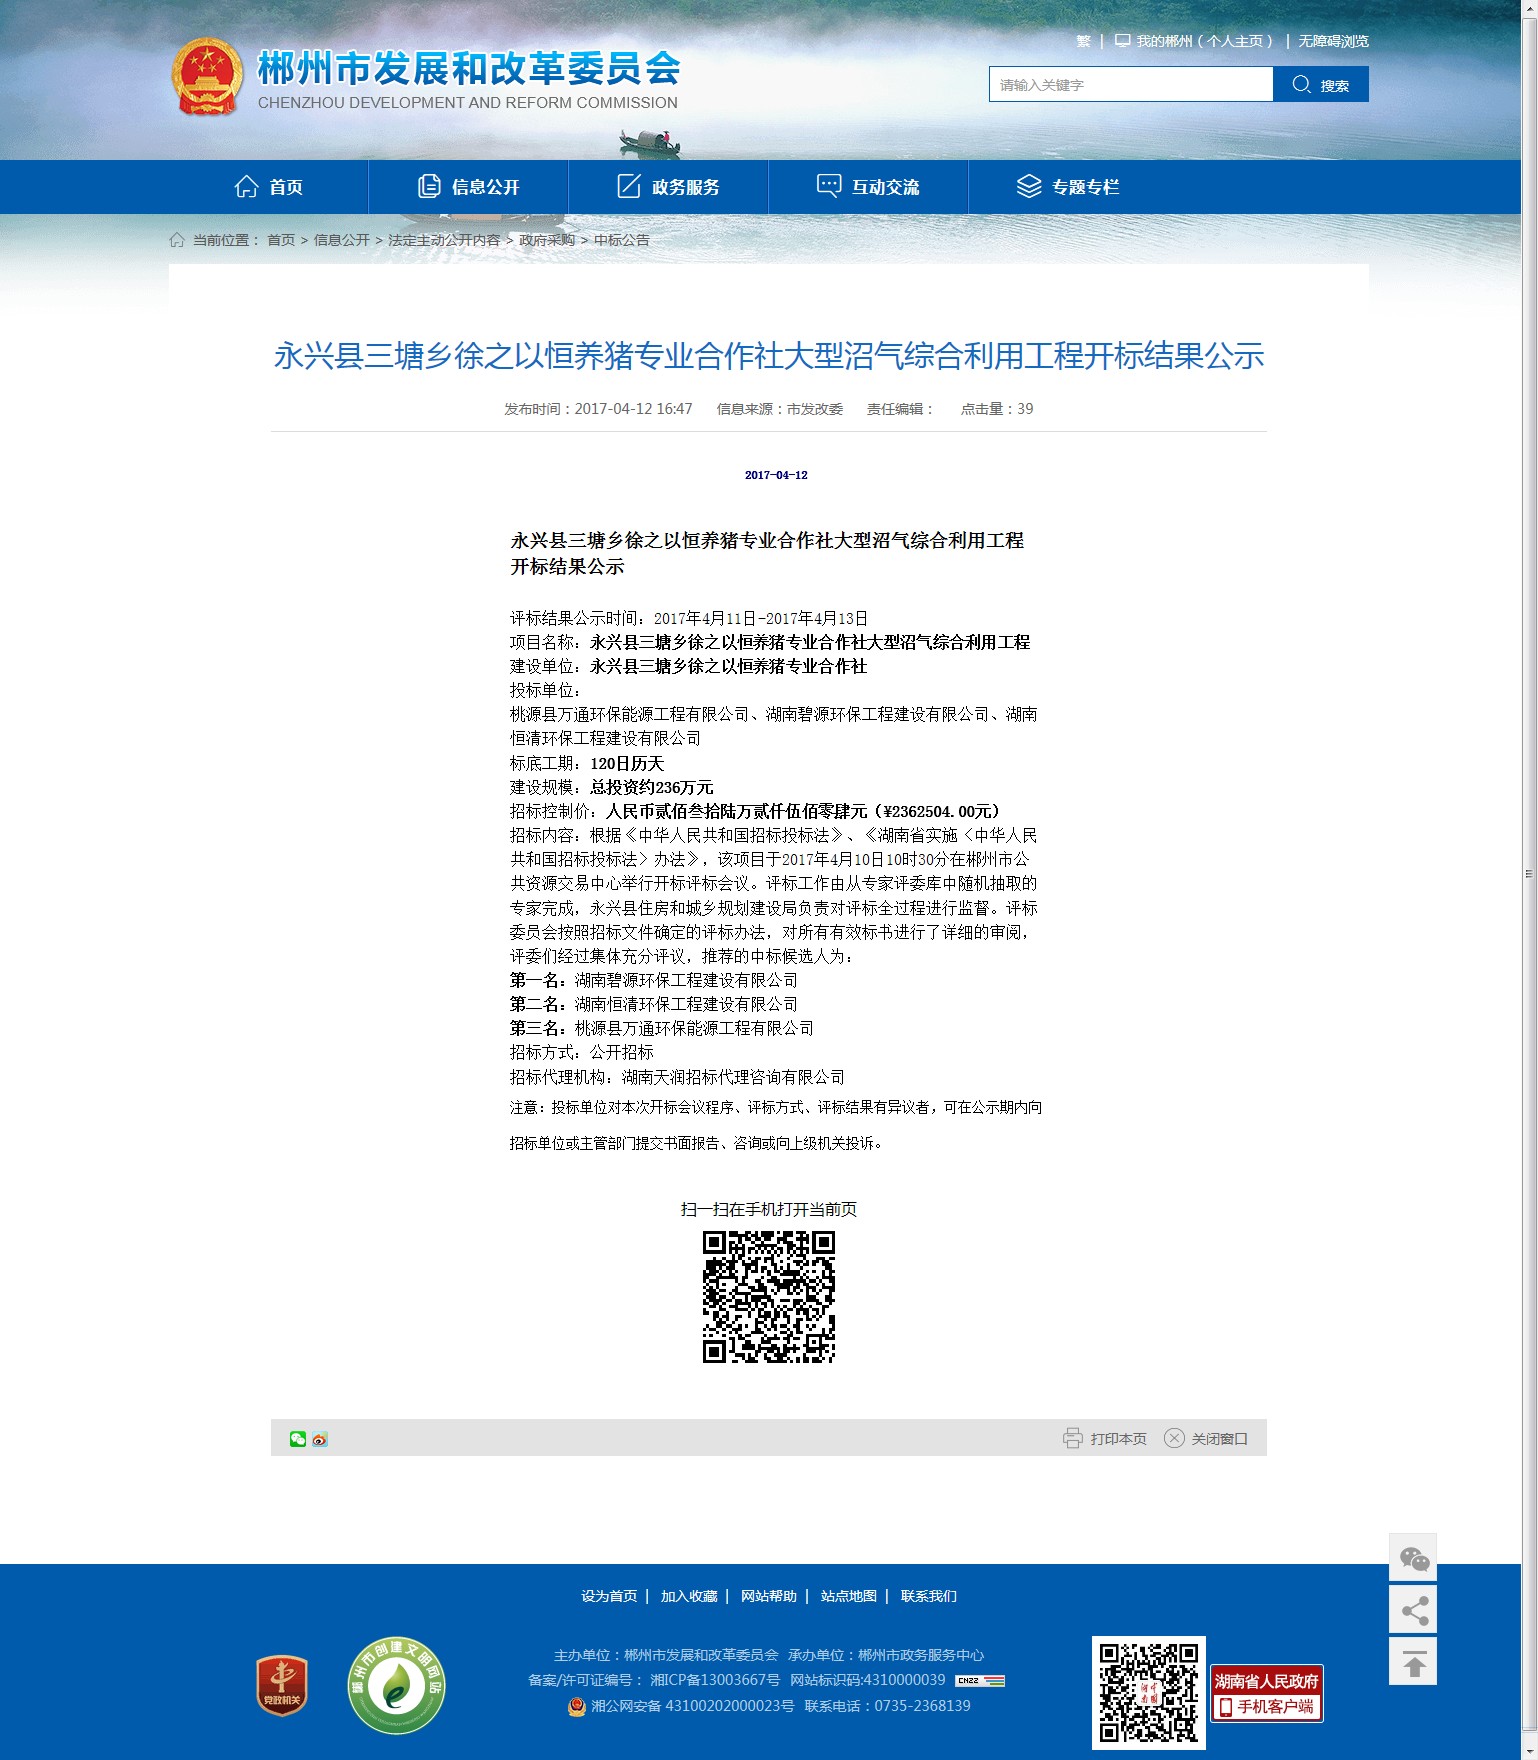The height and width of the screenshot is (1760, 1538).
Task: Click the article page QR code
Action: pos(769,1297)
